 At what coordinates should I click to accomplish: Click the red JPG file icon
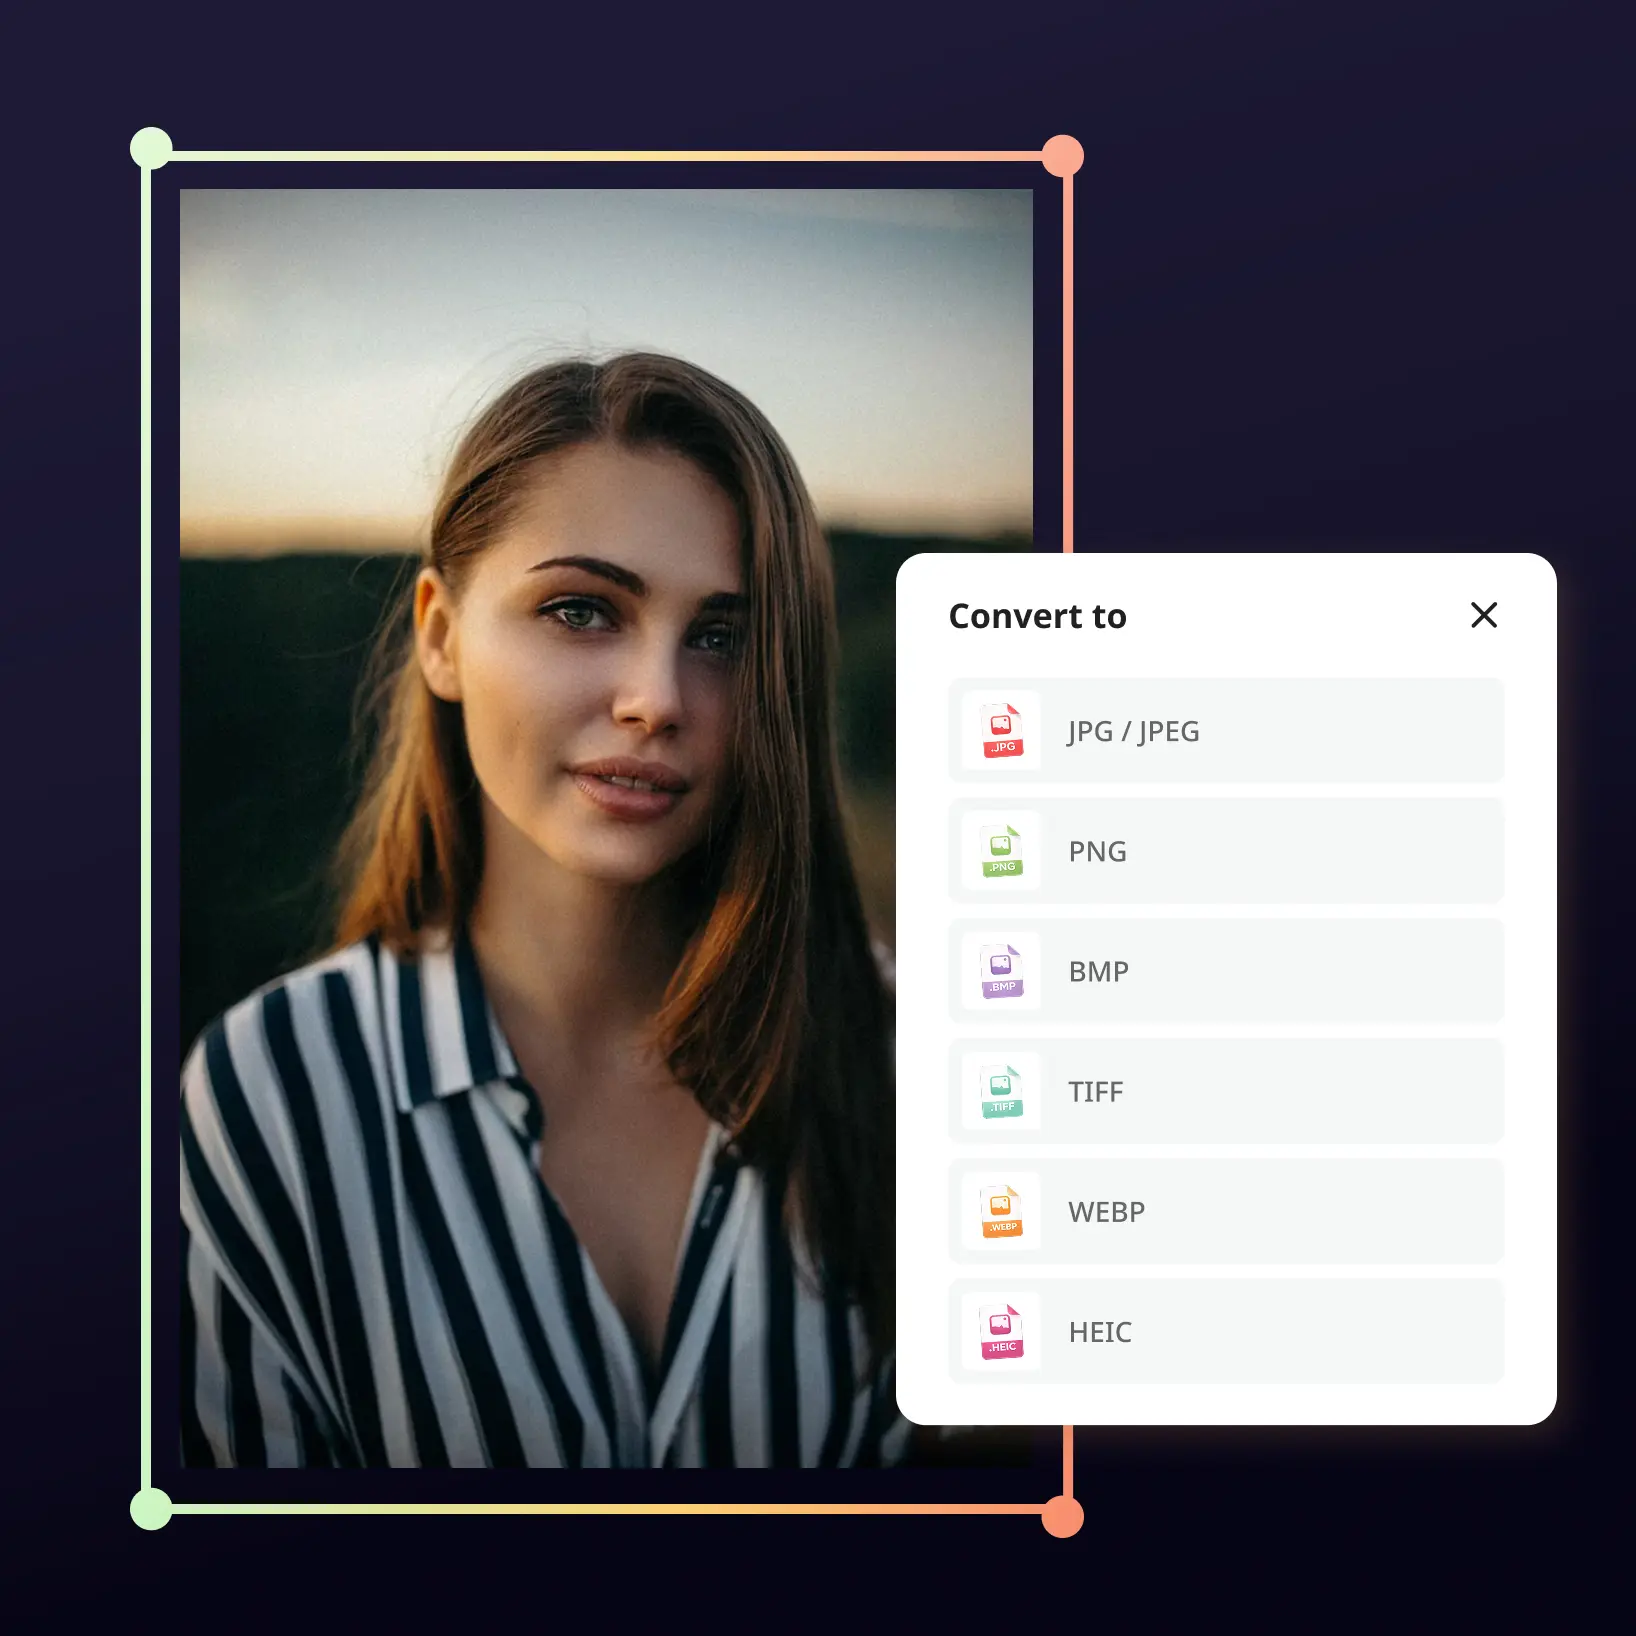point(1002,731)
